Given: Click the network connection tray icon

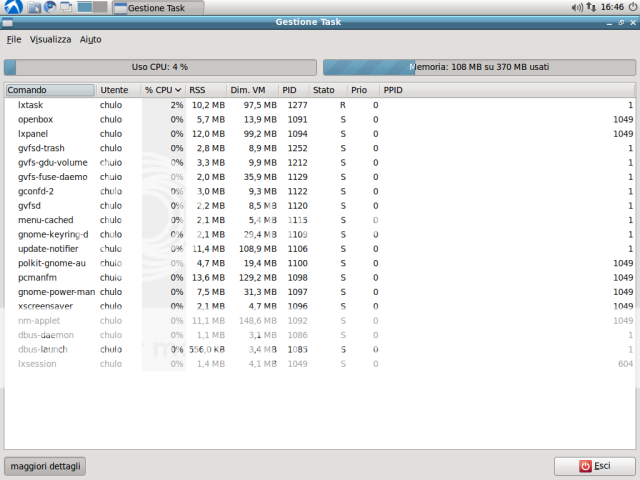Looking at the screenshot, I should click(x=591, y=7).
